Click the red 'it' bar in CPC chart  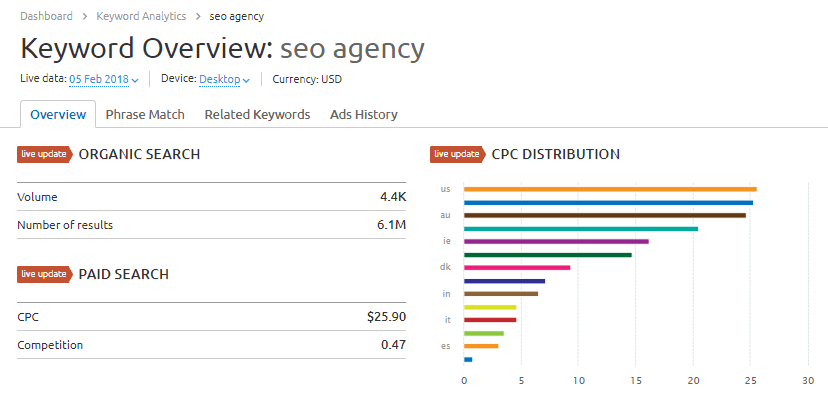click(x=490, y=320)
